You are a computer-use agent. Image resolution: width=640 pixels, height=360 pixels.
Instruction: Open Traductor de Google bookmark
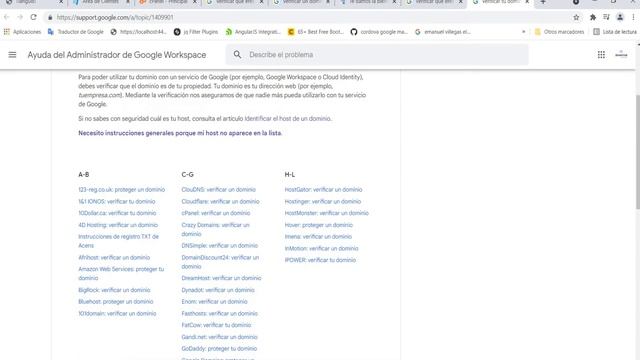tap(76, 32)
